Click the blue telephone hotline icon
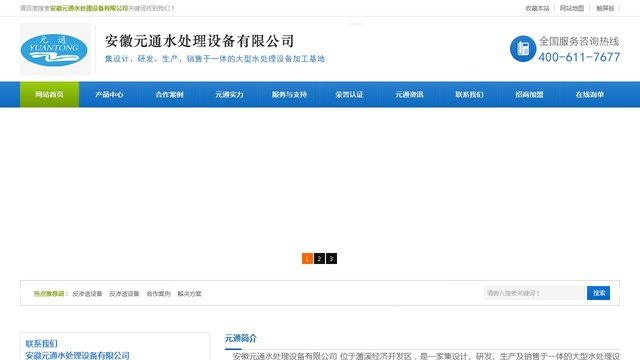This screenshot has width=640, height=360. pos(522,49)
